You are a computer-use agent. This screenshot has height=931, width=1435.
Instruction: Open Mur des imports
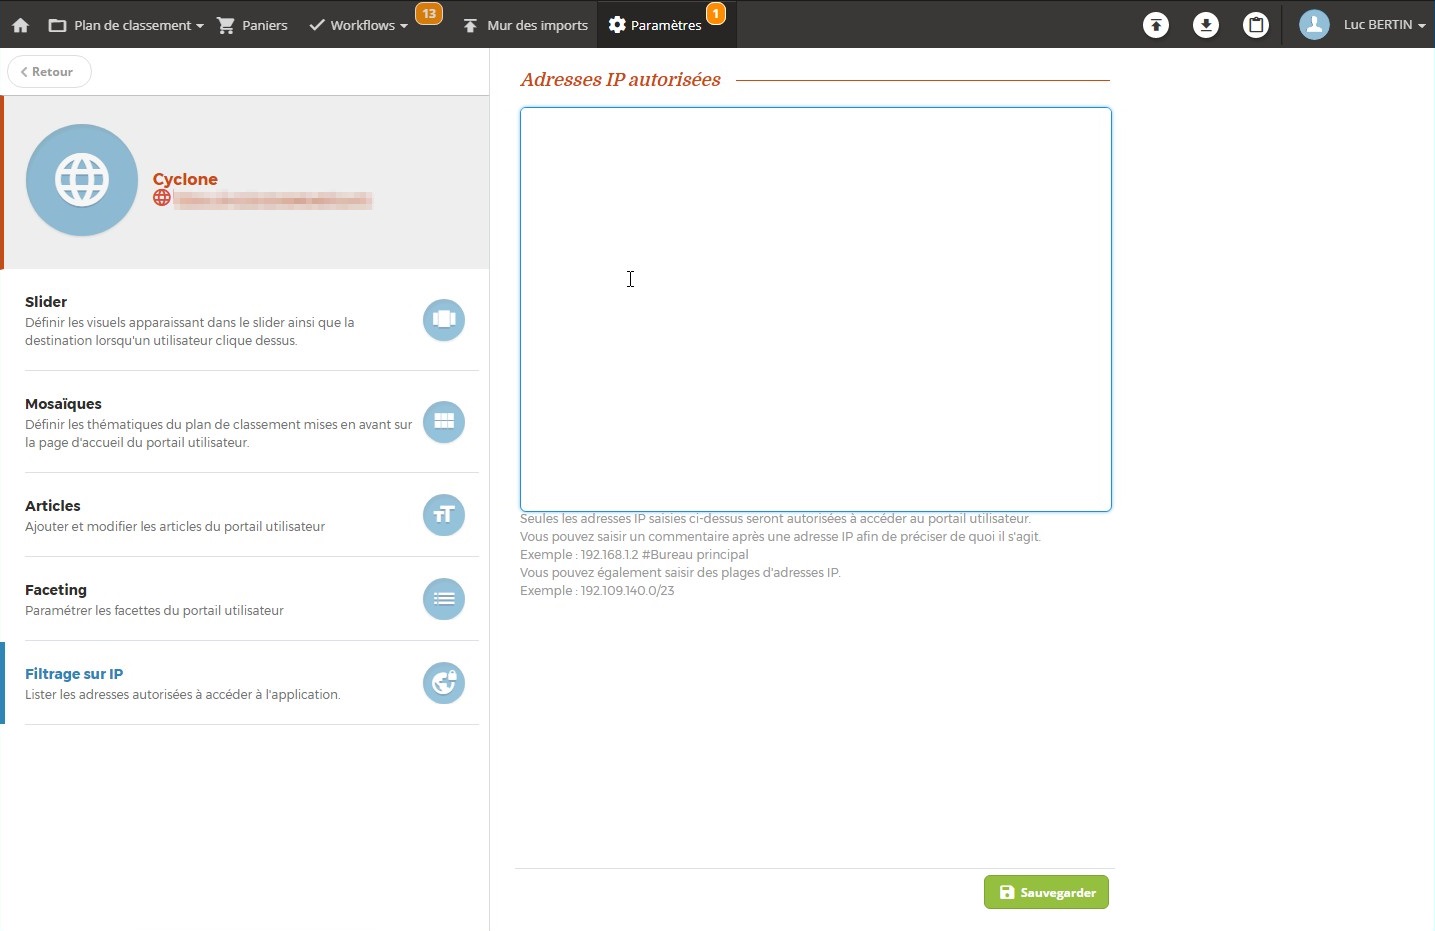525,25
